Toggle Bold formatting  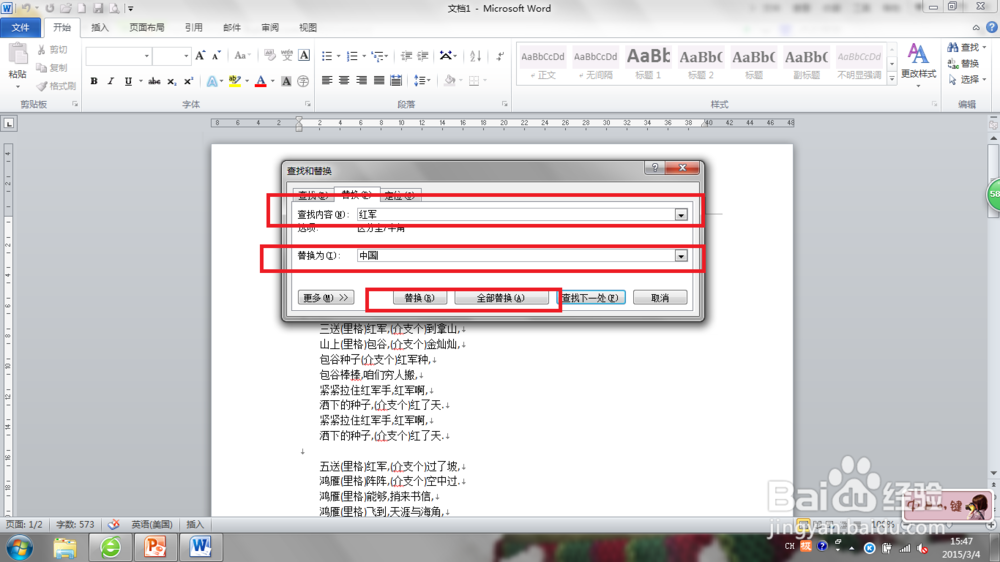94,81
